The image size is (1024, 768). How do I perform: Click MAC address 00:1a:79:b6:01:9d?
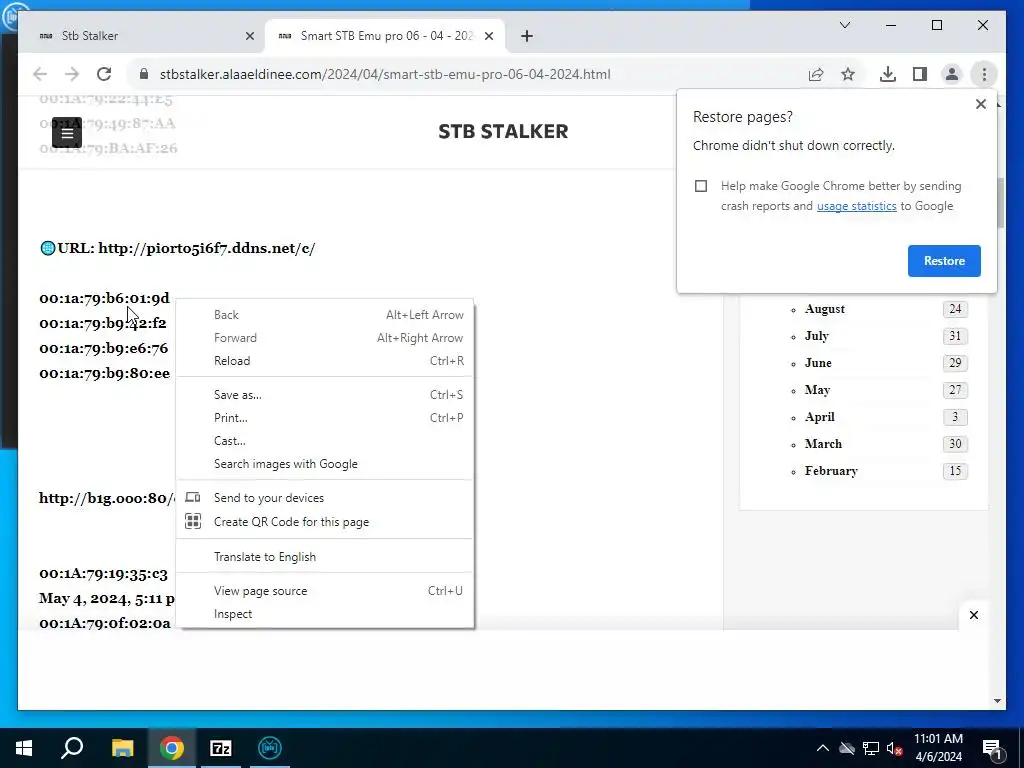coord(104,298)
